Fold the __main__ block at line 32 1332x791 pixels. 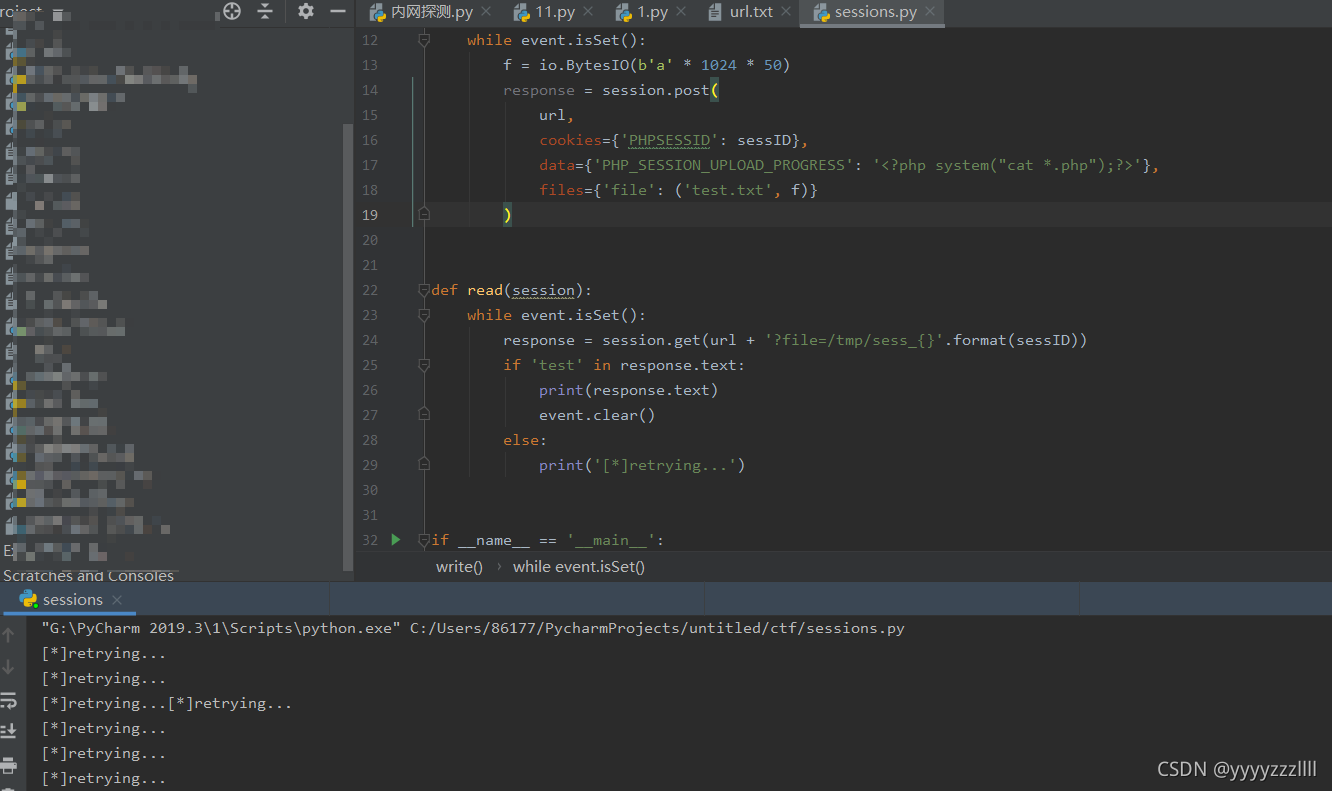click(x=424, y=540)
